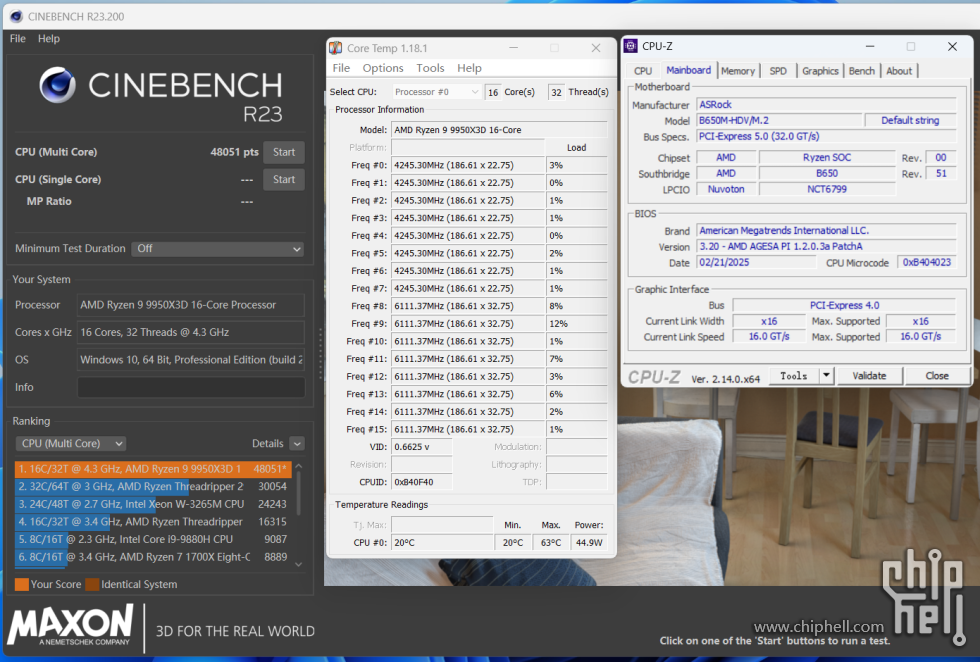The image size is (980, 662).
Task: Minimize the CPU-Z window
Action: (x=870, y=46)
